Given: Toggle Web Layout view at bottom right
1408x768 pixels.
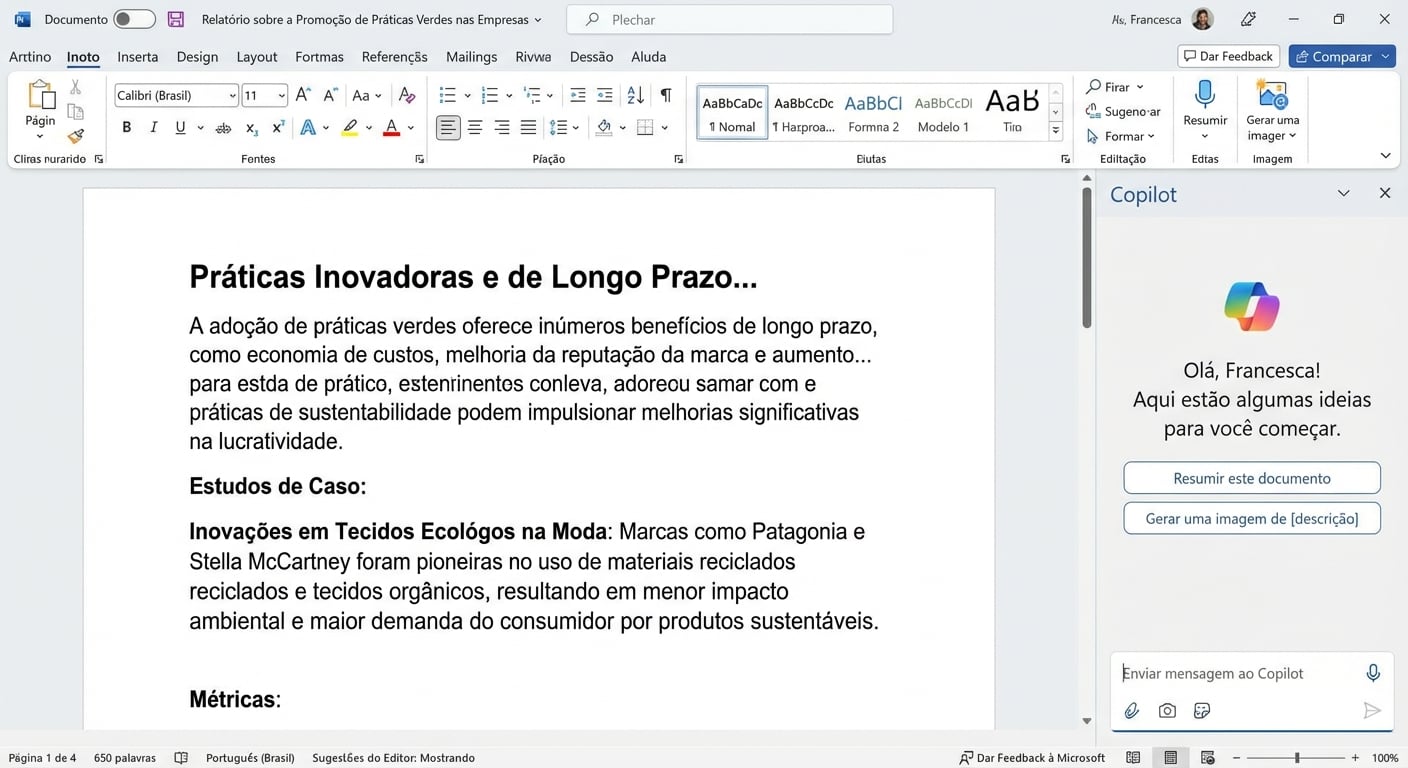Looking at the screenshot, I should point(1207,757).
